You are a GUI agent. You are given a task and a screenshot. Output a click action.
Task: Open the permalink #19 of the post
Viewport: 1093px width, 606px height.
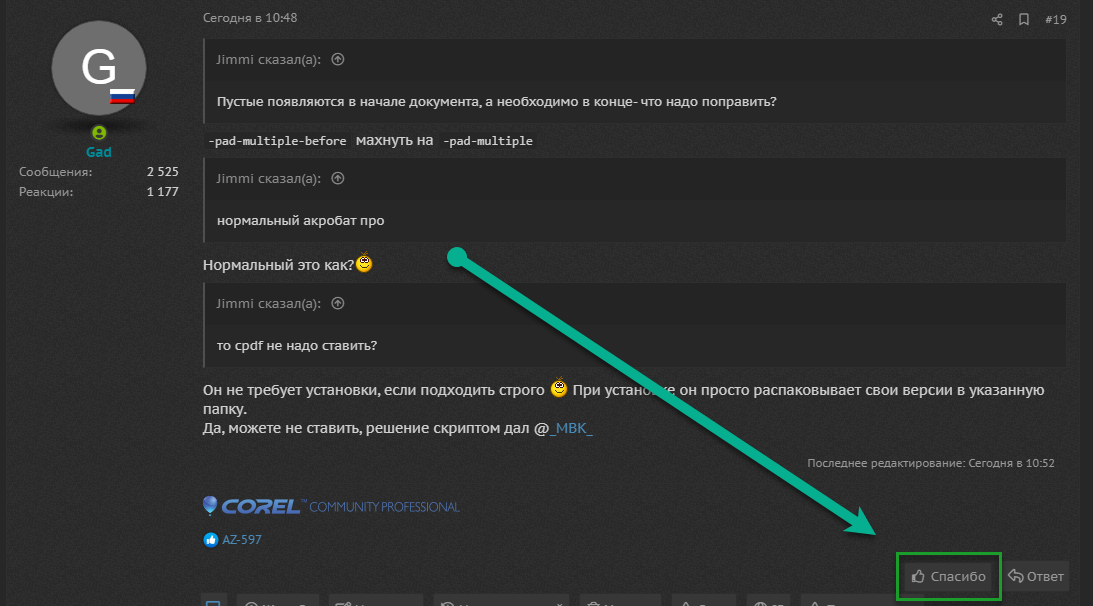pyautogui.click(x=1055, y=20)
